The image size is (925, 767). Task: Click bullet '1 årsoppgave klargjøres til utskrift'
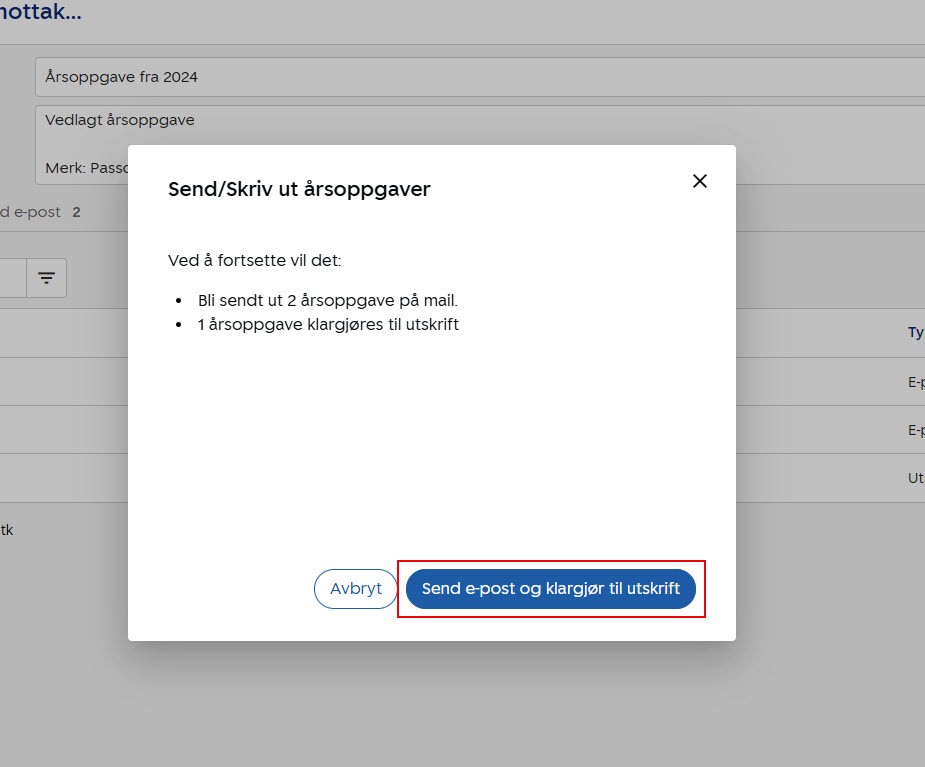click(x=325, y=324)
